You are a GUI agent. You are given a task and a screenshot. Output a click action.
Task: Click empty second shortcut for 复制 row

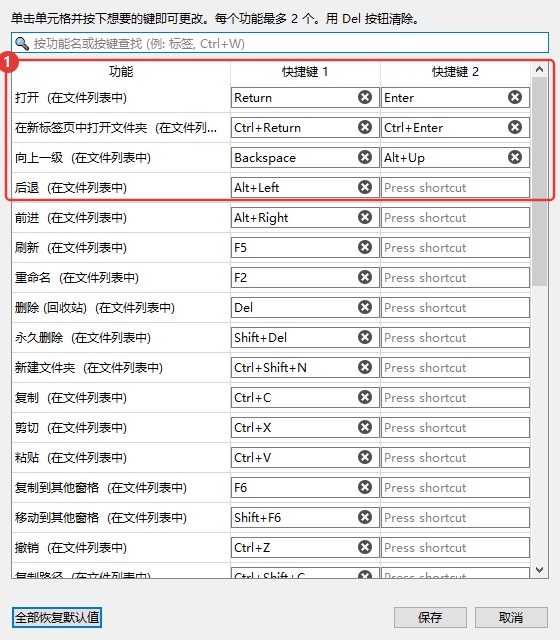456,398
